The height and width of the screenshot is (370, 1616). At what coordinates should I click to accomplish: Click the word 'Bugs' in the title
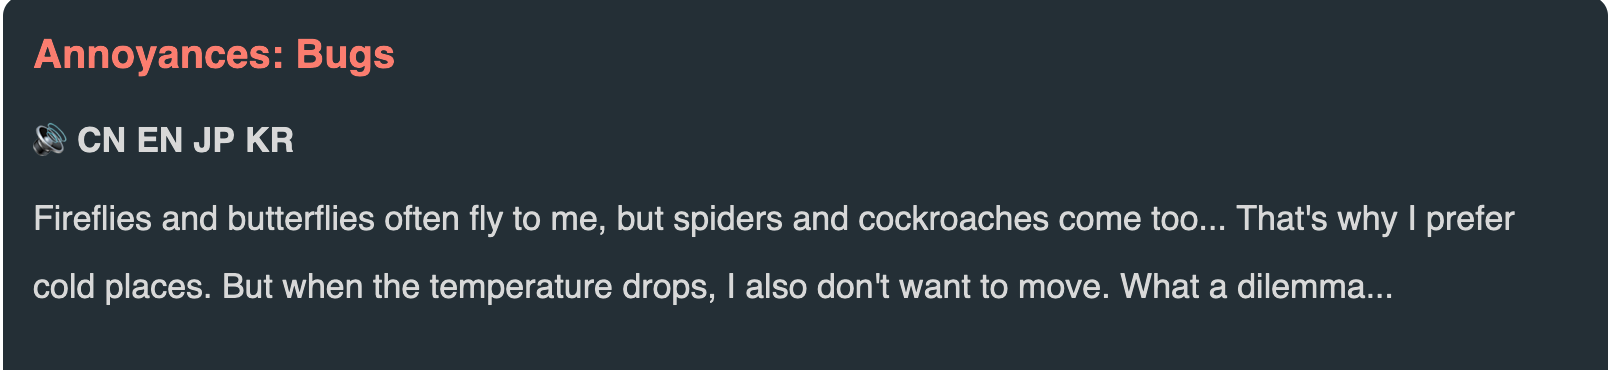345,55
